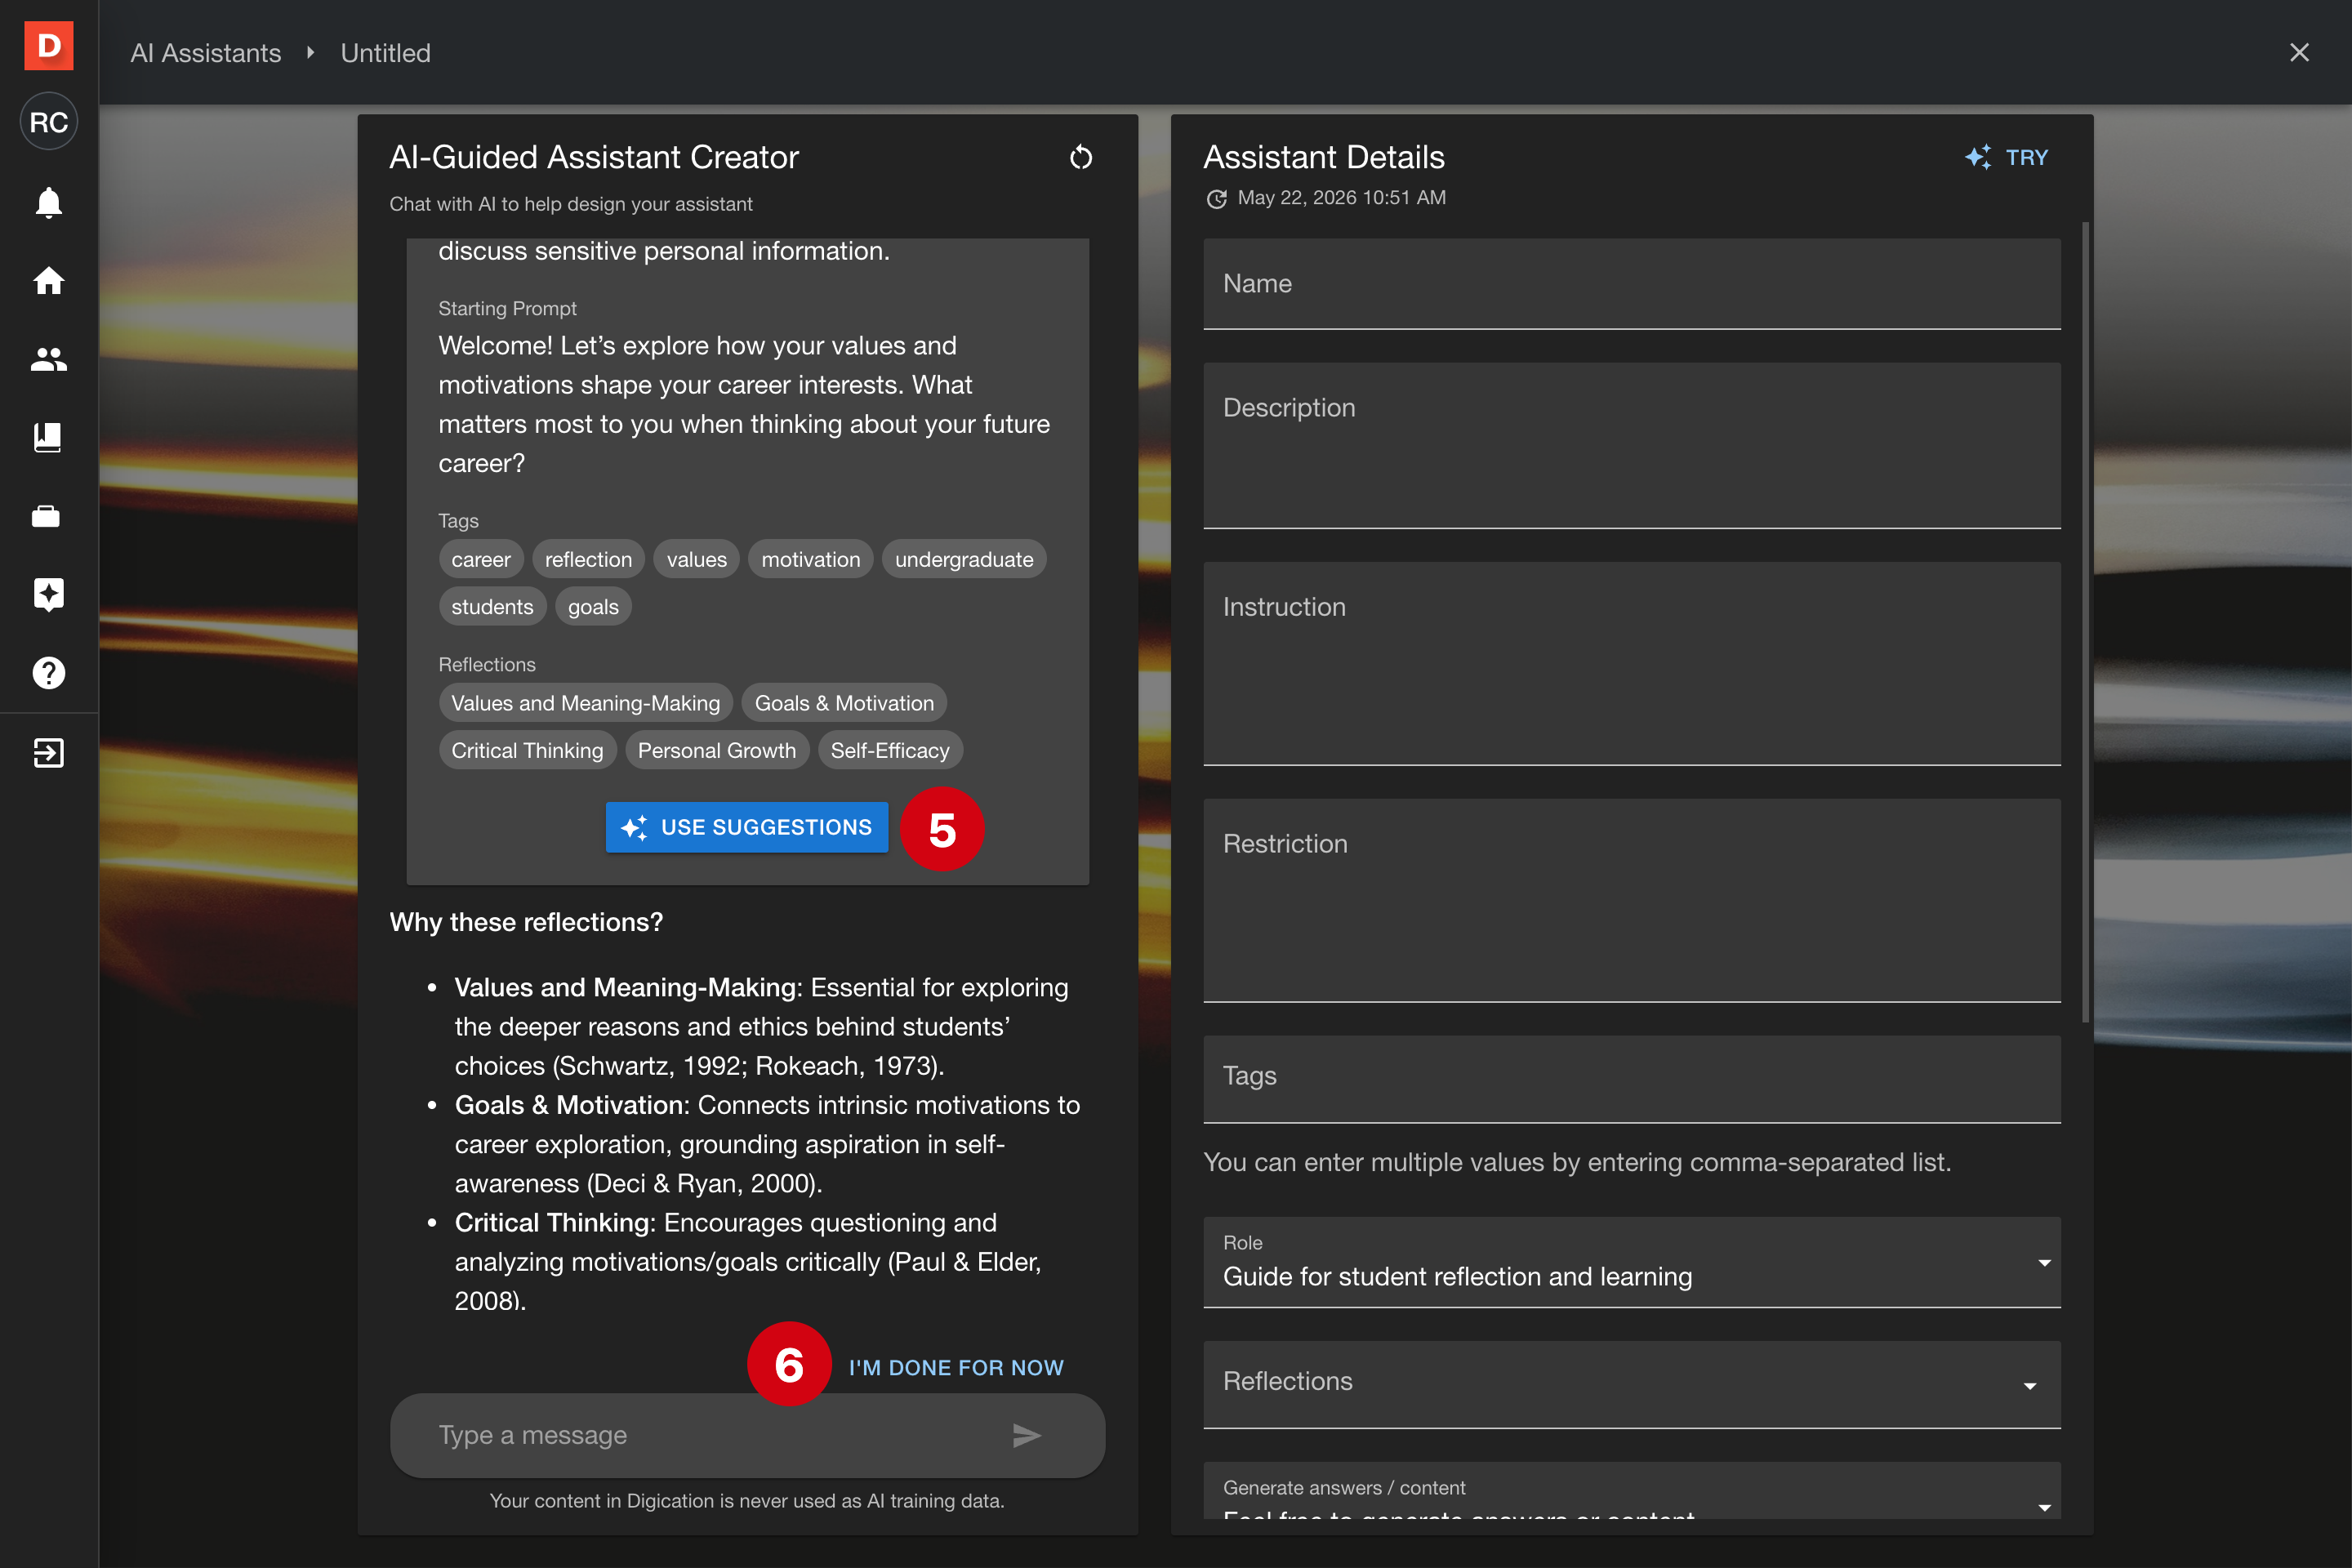
Task: Click the Instruction field
Action: pos(1632,663)
